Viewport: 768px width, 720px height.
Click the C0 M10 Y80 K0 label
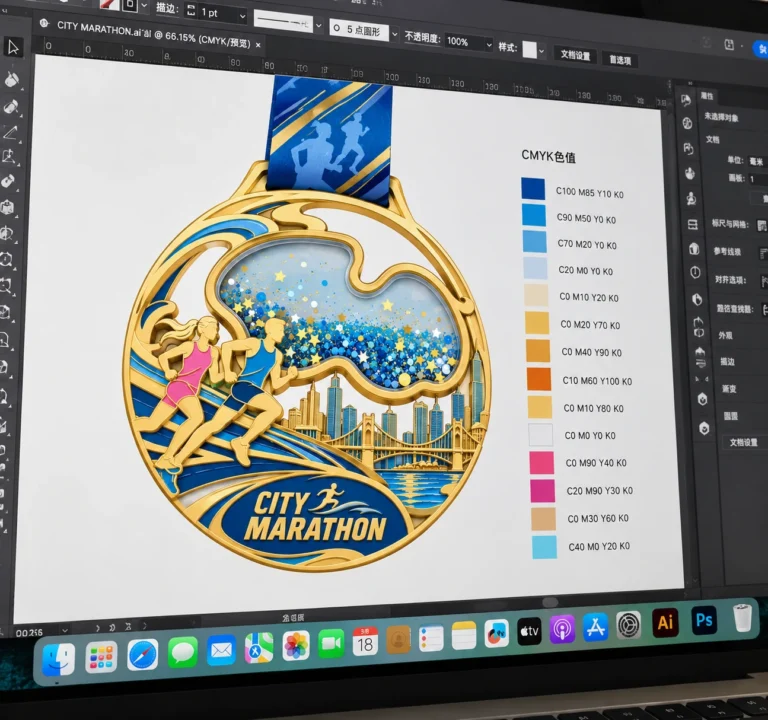[594, 408]
